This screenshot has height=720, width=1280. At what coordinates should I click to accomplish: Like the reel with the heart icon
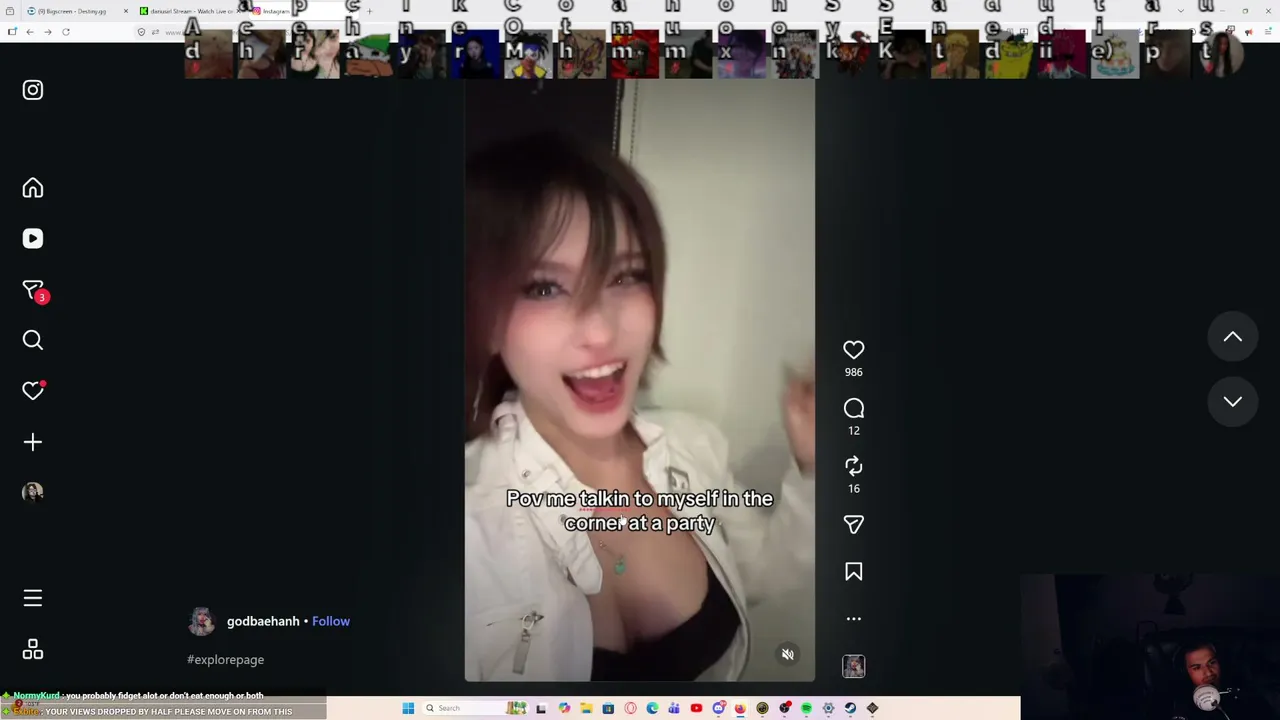tap(853, 350)
